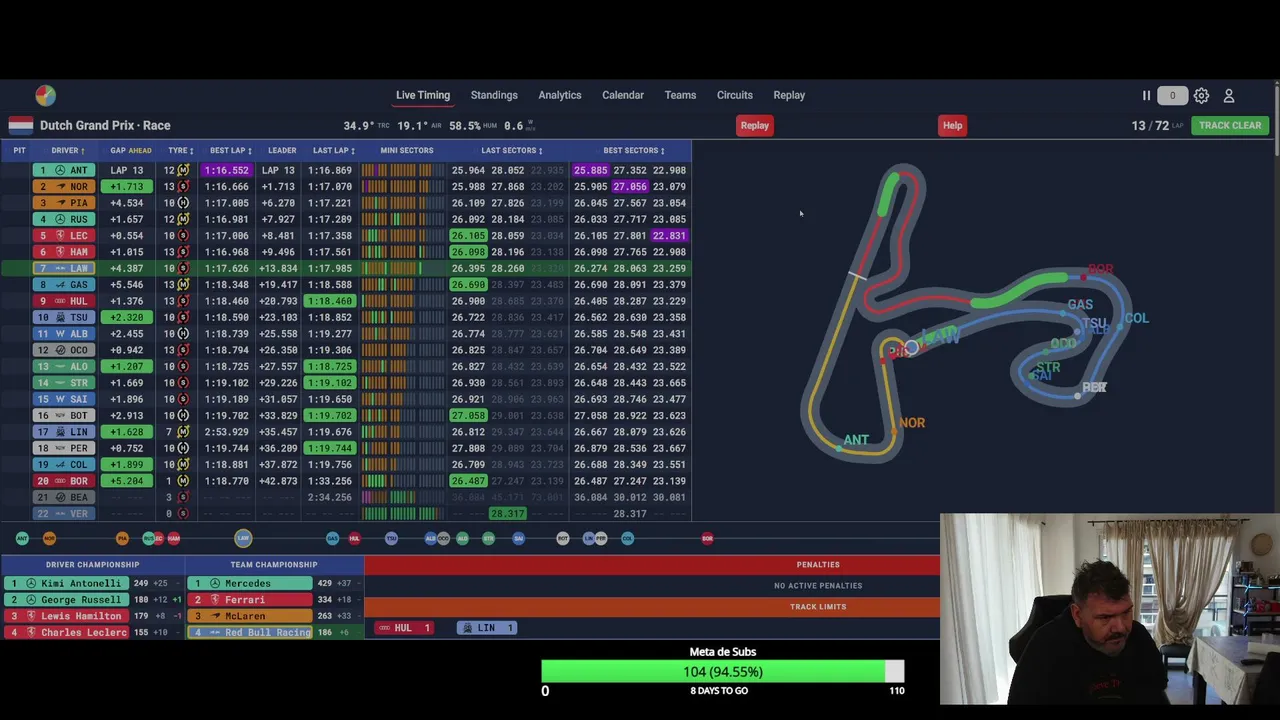Click the TEAM CHAMPIONSHIP header
The height and width of the screenshot is (720, 1280).
pos(274,565)
